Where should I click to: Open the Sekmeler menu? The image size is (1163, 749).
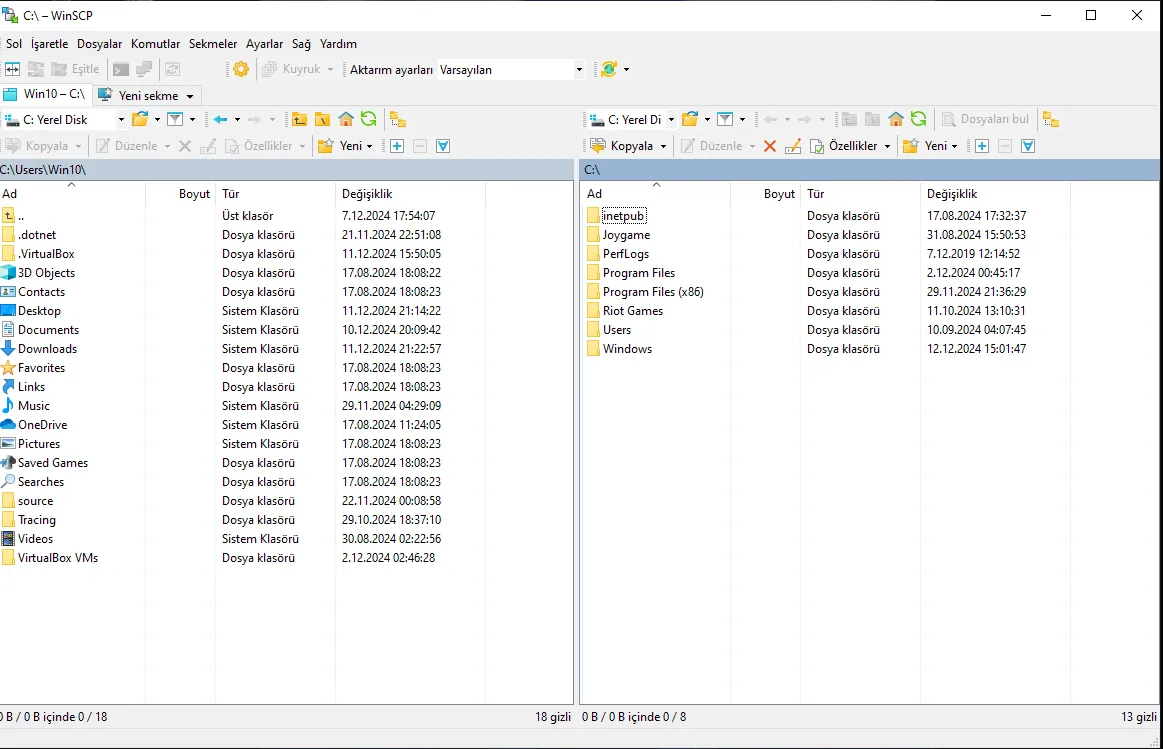tap(213, 44)
